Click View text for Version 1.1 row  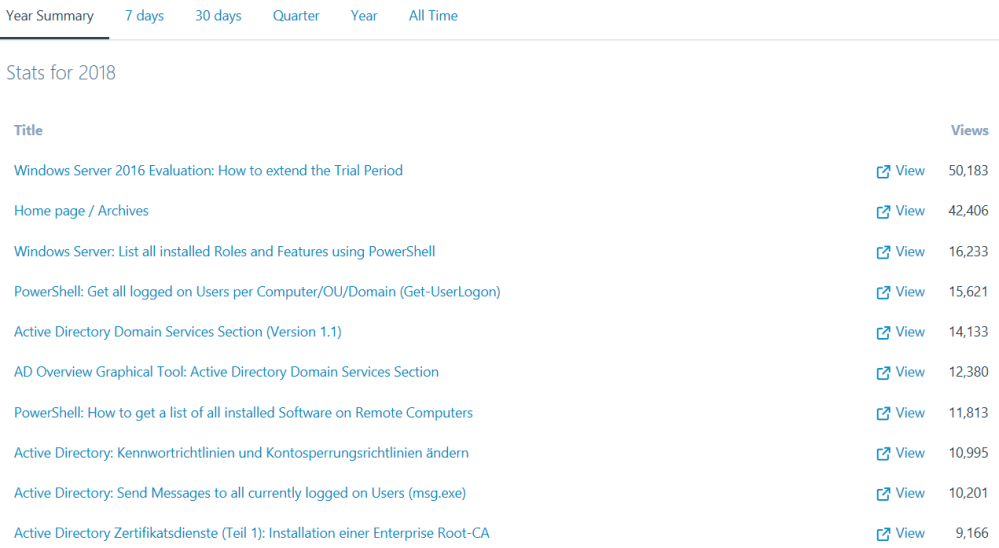click(x=910, y=332)
